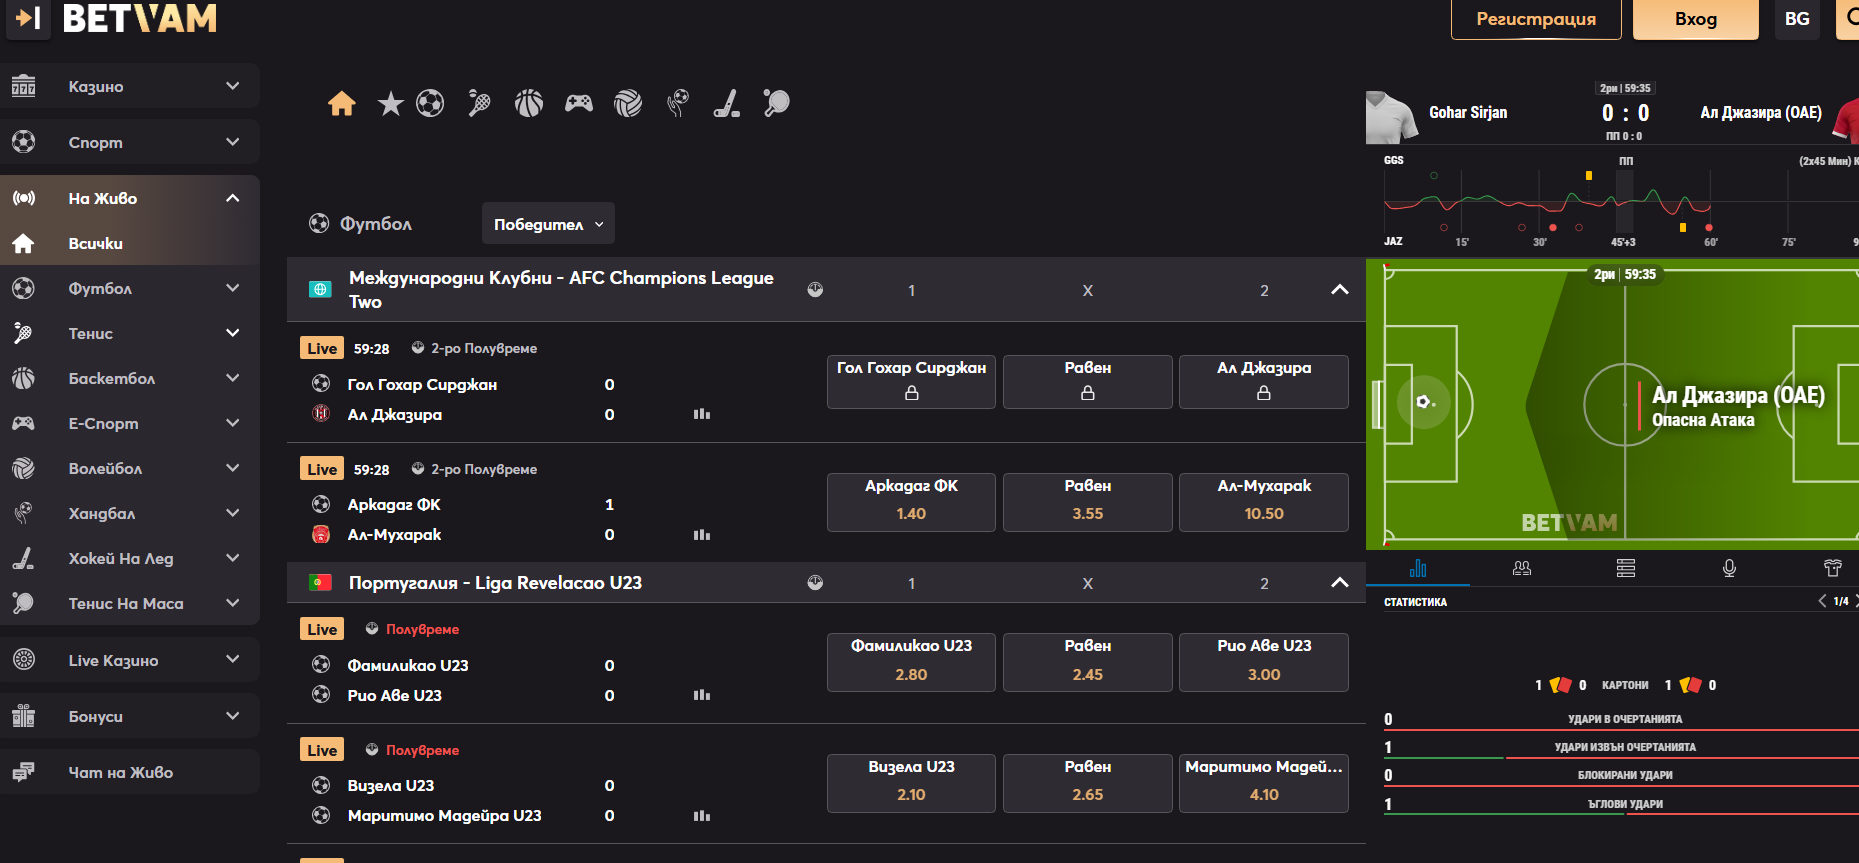1859x863 pixels.
Task: Open Чат на Живо in sidebar
Action: 130,772
